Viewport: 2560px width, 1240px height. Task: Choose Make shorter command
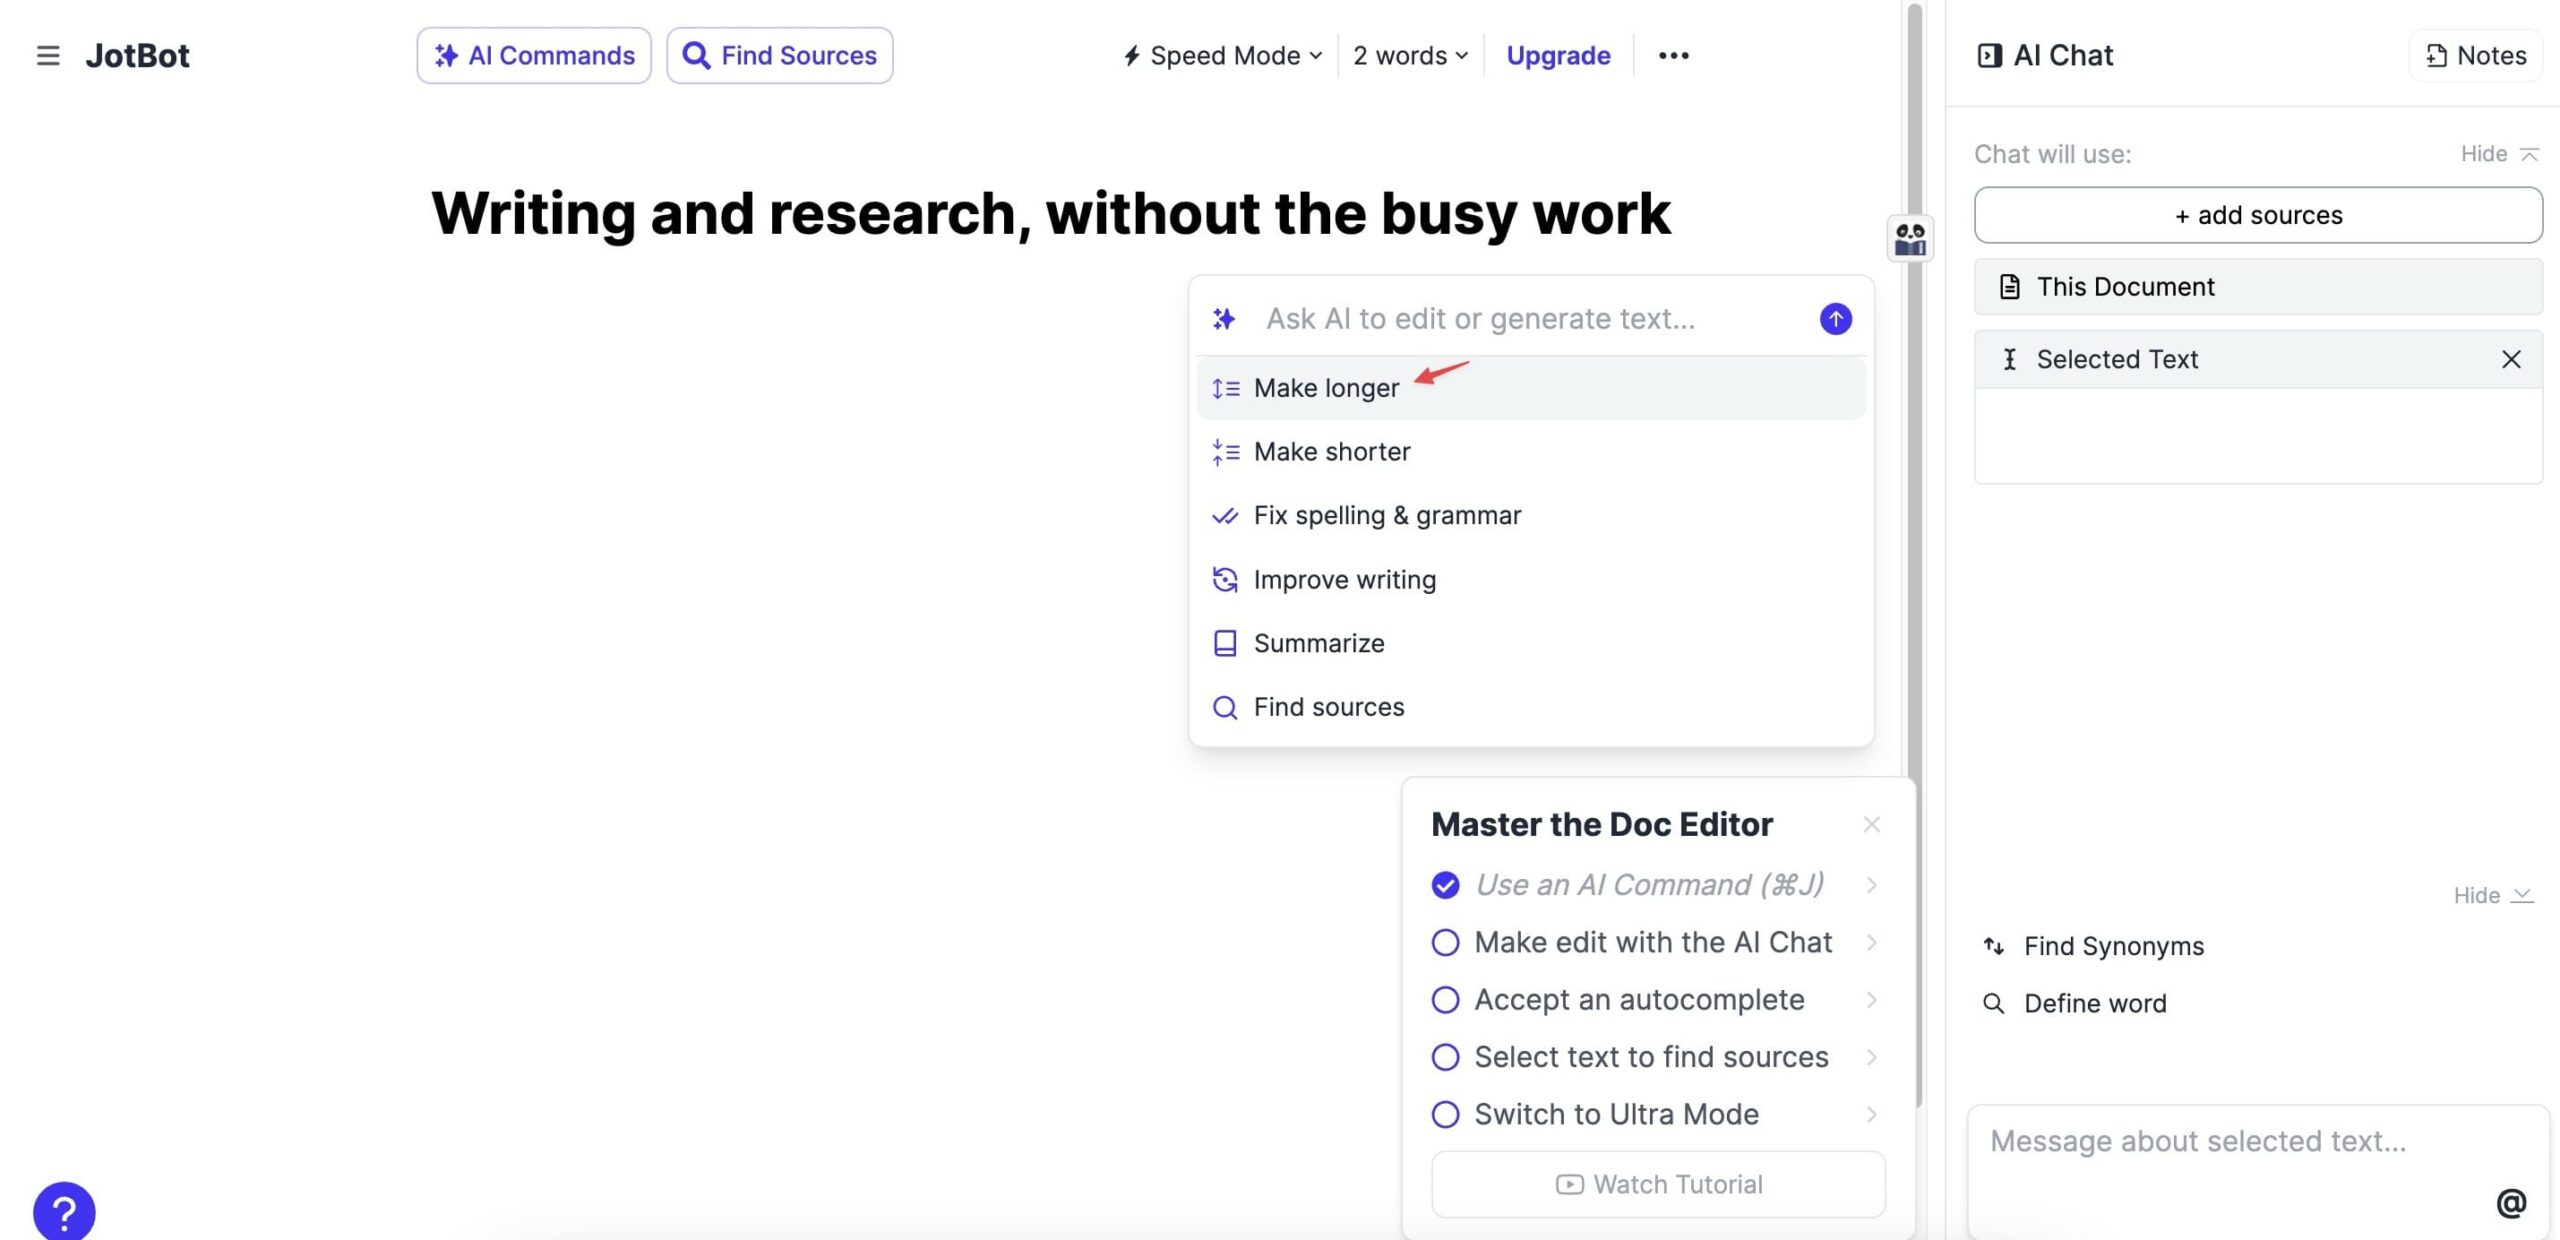(1531, 452)
